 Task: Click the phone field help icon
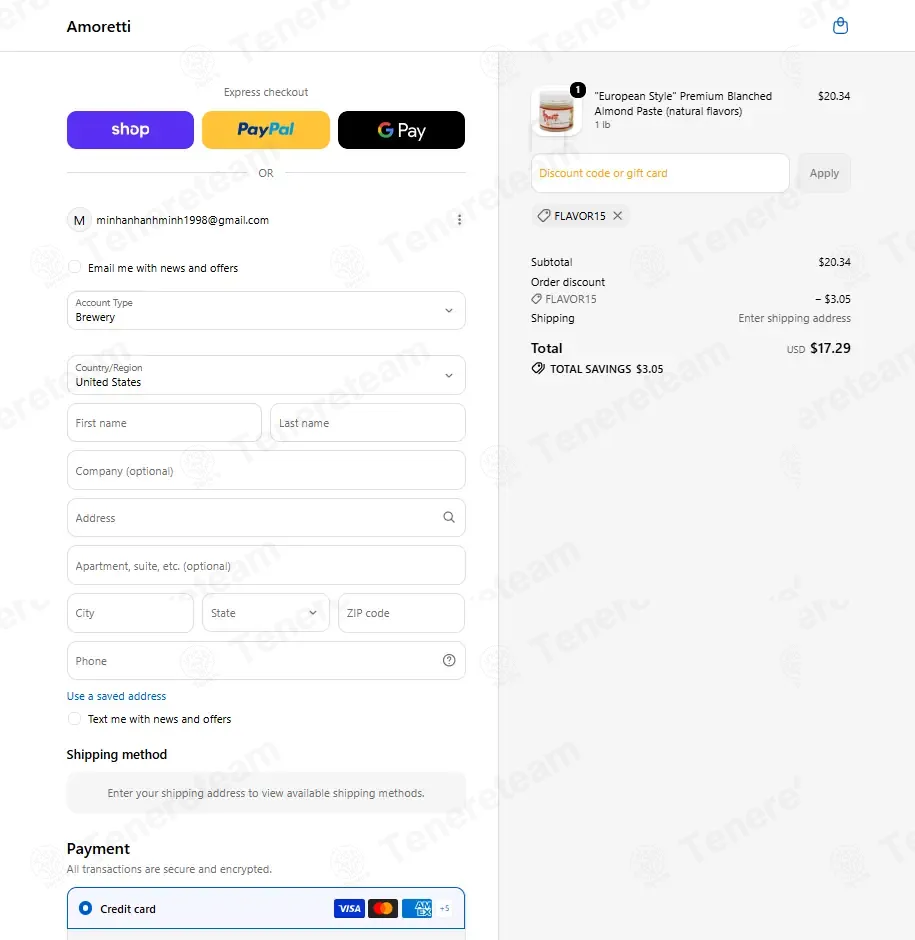(x=449, y=660)
